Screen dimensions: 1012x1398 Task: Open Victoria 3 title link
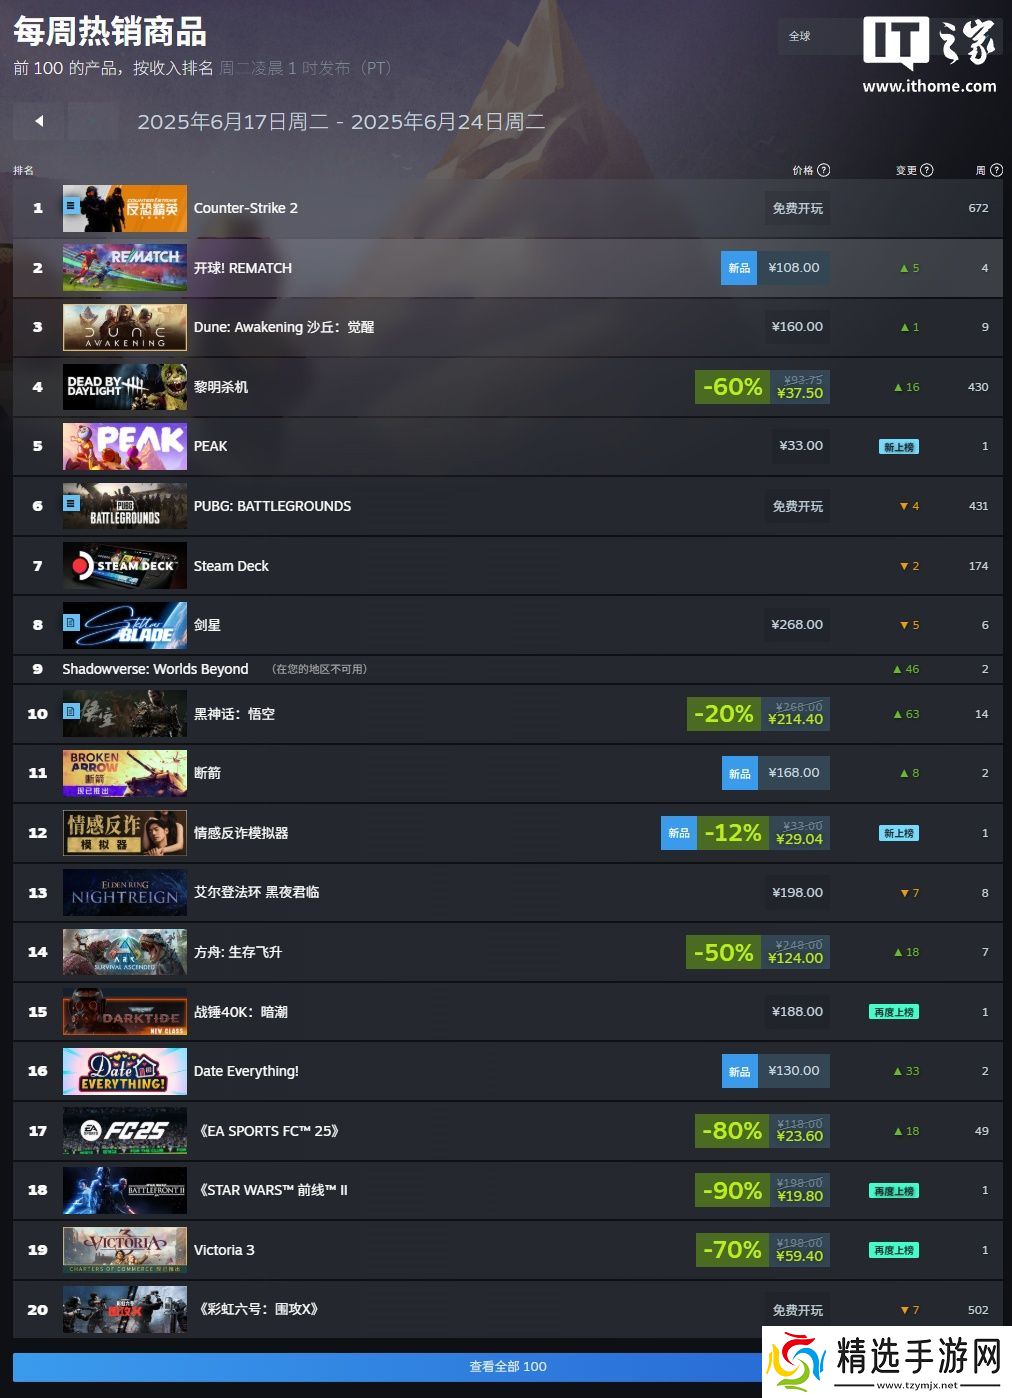click(224, 1250)
